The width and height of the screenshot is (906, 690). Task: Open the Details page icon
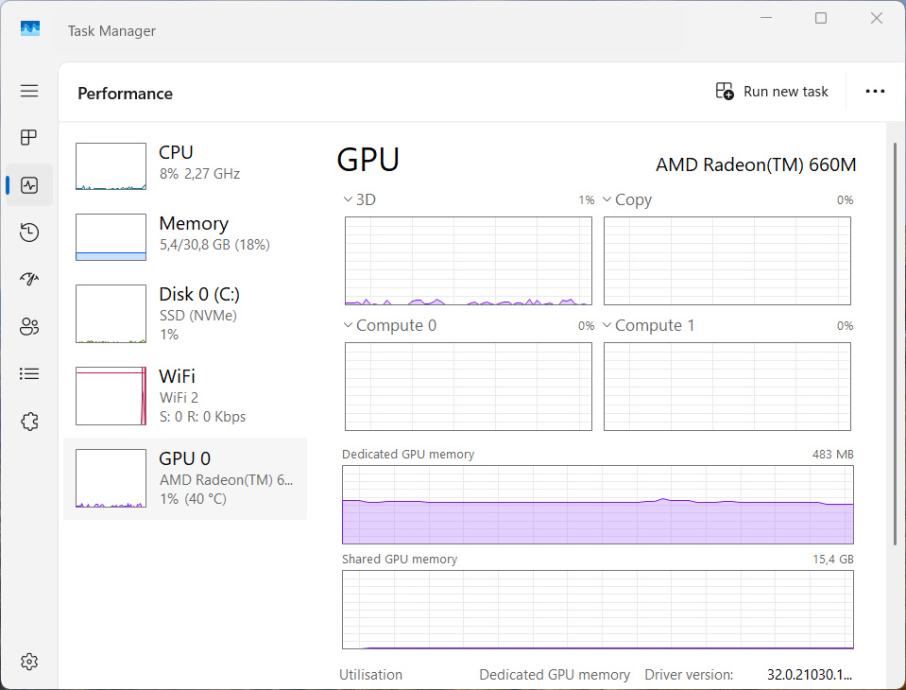pos(29,374)
